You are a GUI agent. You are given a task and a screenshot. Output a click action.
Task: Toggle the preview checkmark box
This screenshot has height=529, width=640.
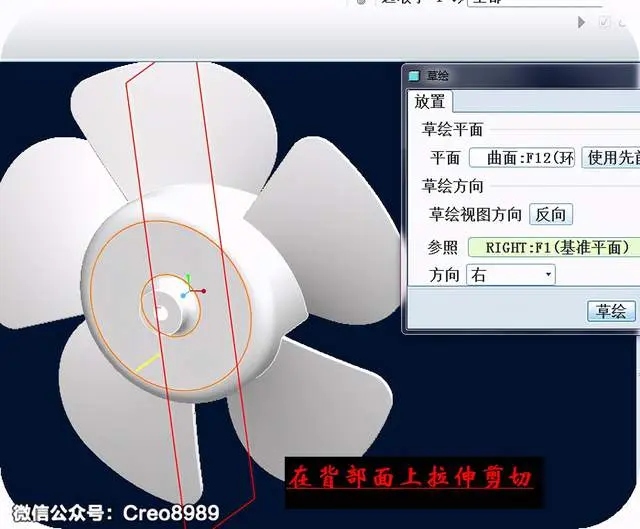point(604,22)
